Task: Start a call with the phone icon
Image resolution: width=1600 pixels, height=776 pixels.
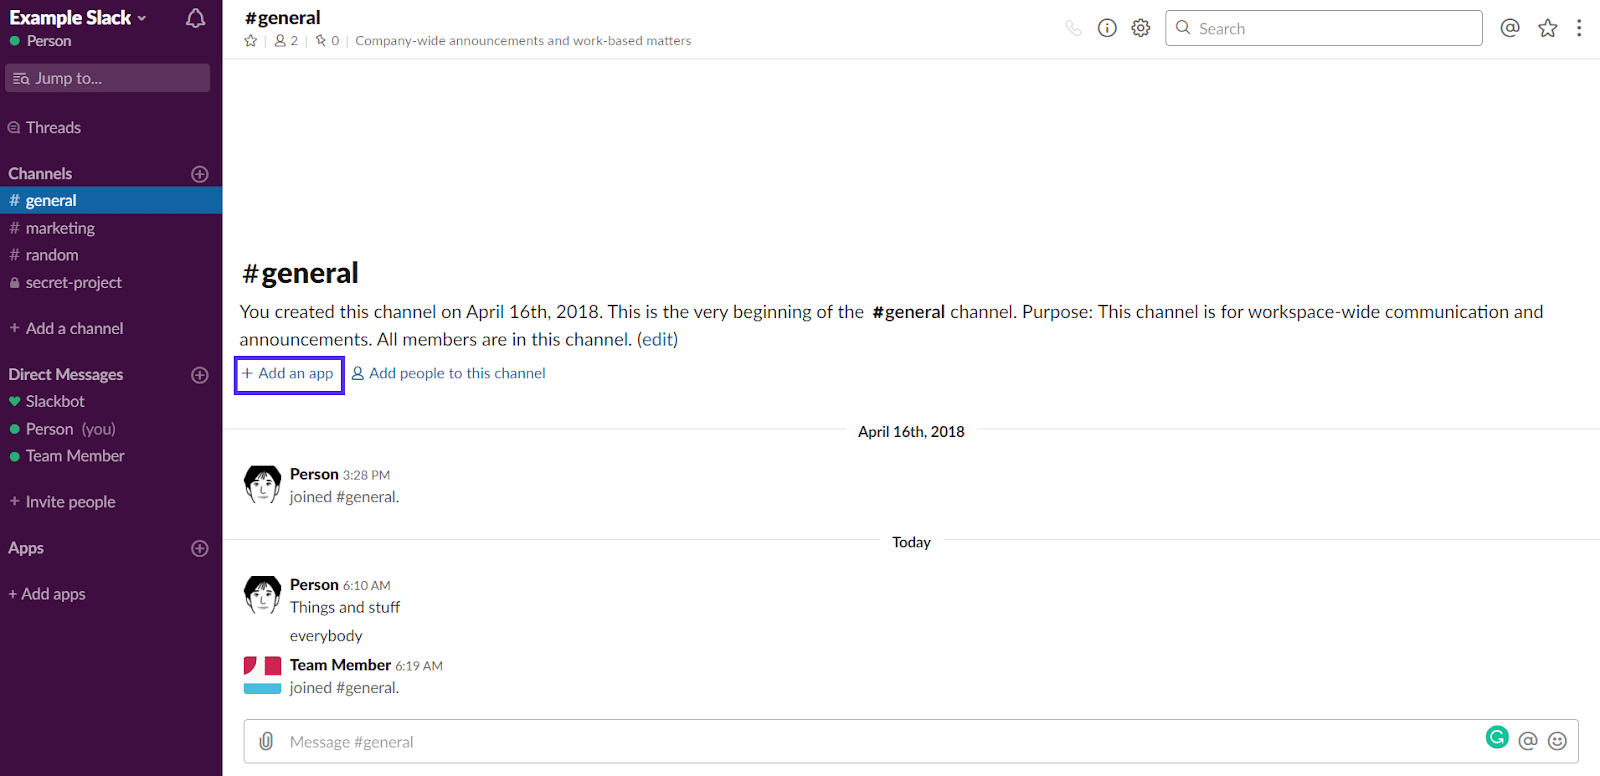Action: [1073, 28]
